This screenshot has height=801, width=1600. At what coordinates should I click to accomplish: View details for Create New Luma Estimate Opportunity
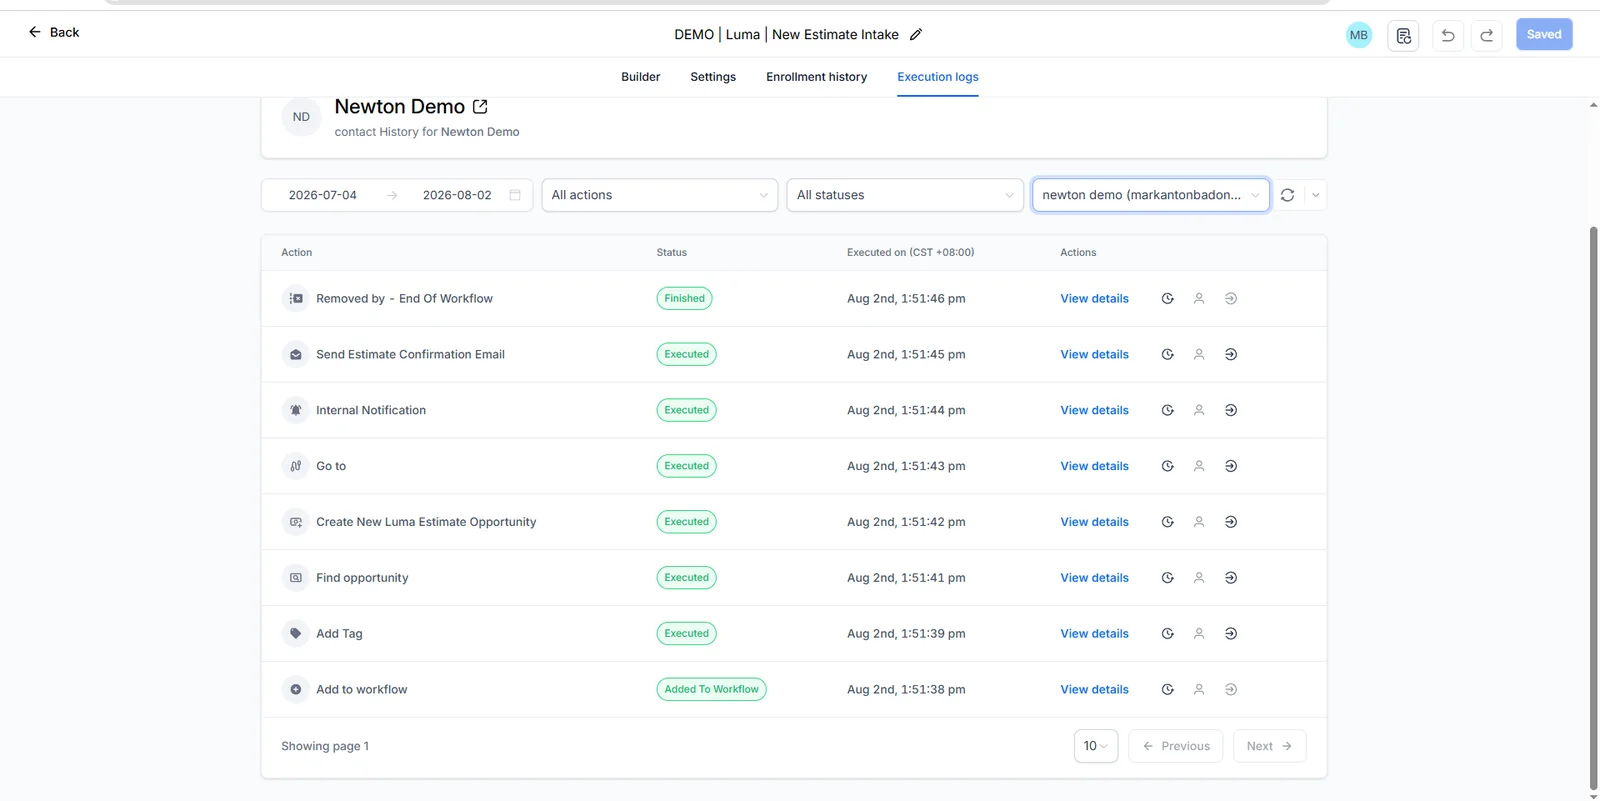point(1095,522)
